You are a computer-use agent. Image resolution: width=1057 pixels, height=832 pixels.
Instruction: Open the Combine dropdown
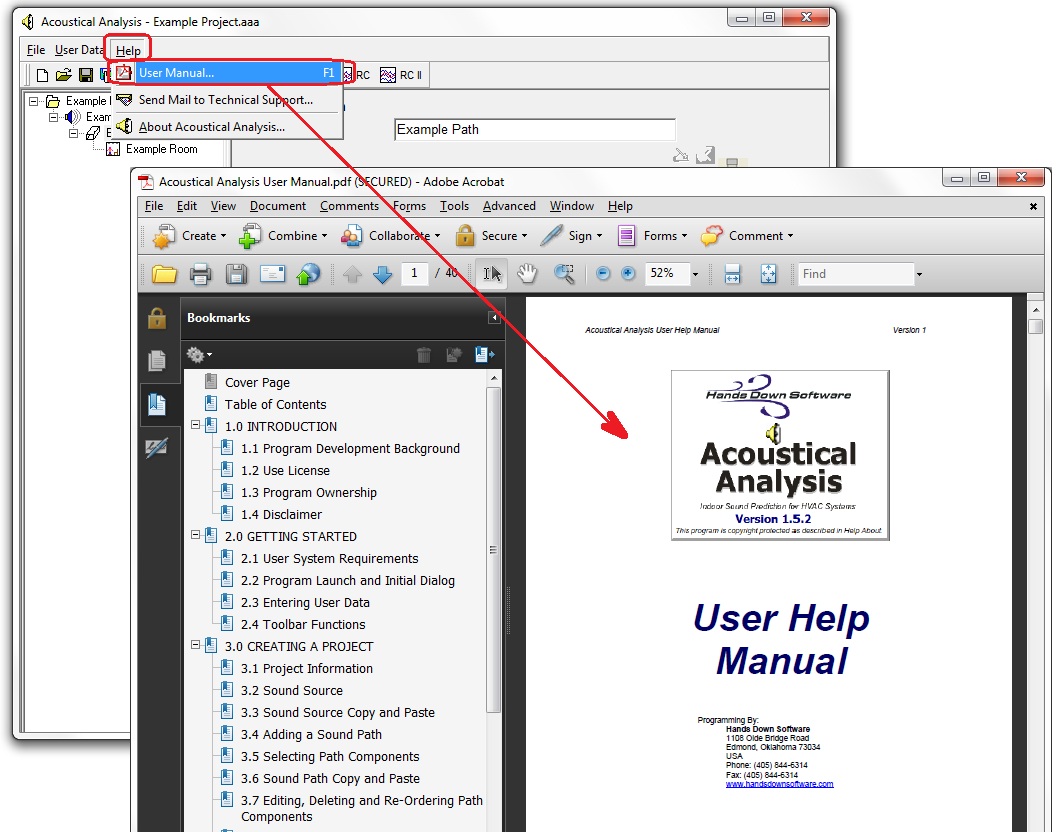click(283, 236)
